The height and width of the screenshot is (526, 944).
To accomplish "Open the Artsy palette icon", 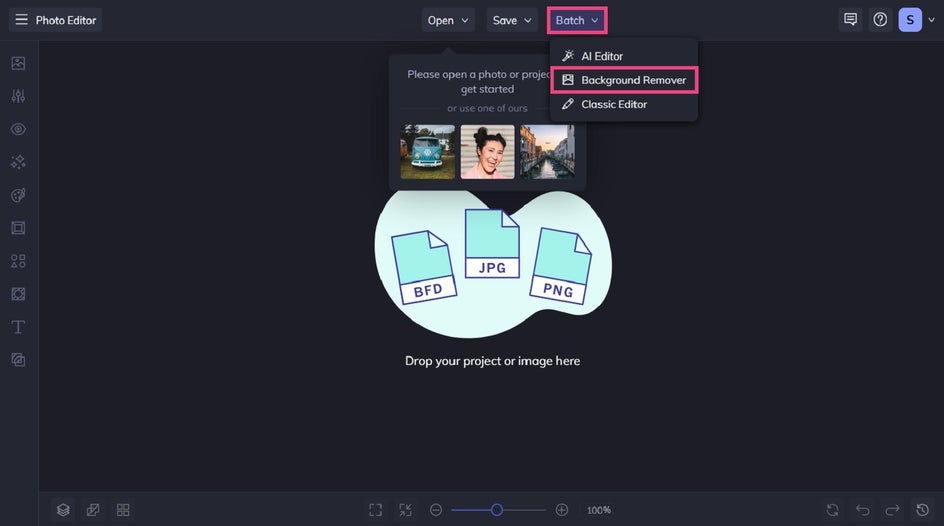I will [18, 195].
